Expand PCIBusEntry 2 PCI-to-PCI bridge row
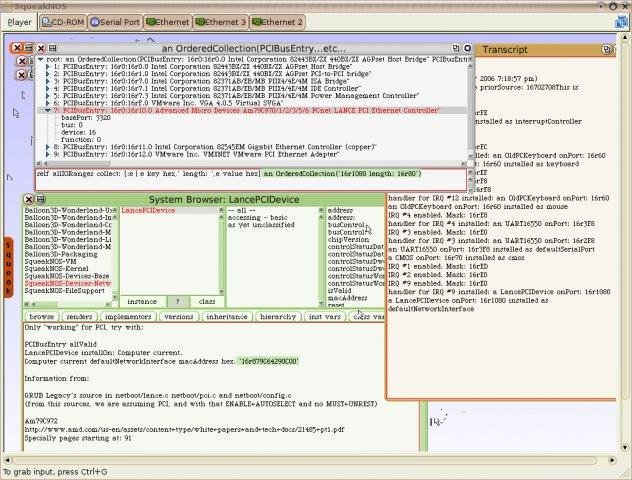 click(x=48, y=74)
